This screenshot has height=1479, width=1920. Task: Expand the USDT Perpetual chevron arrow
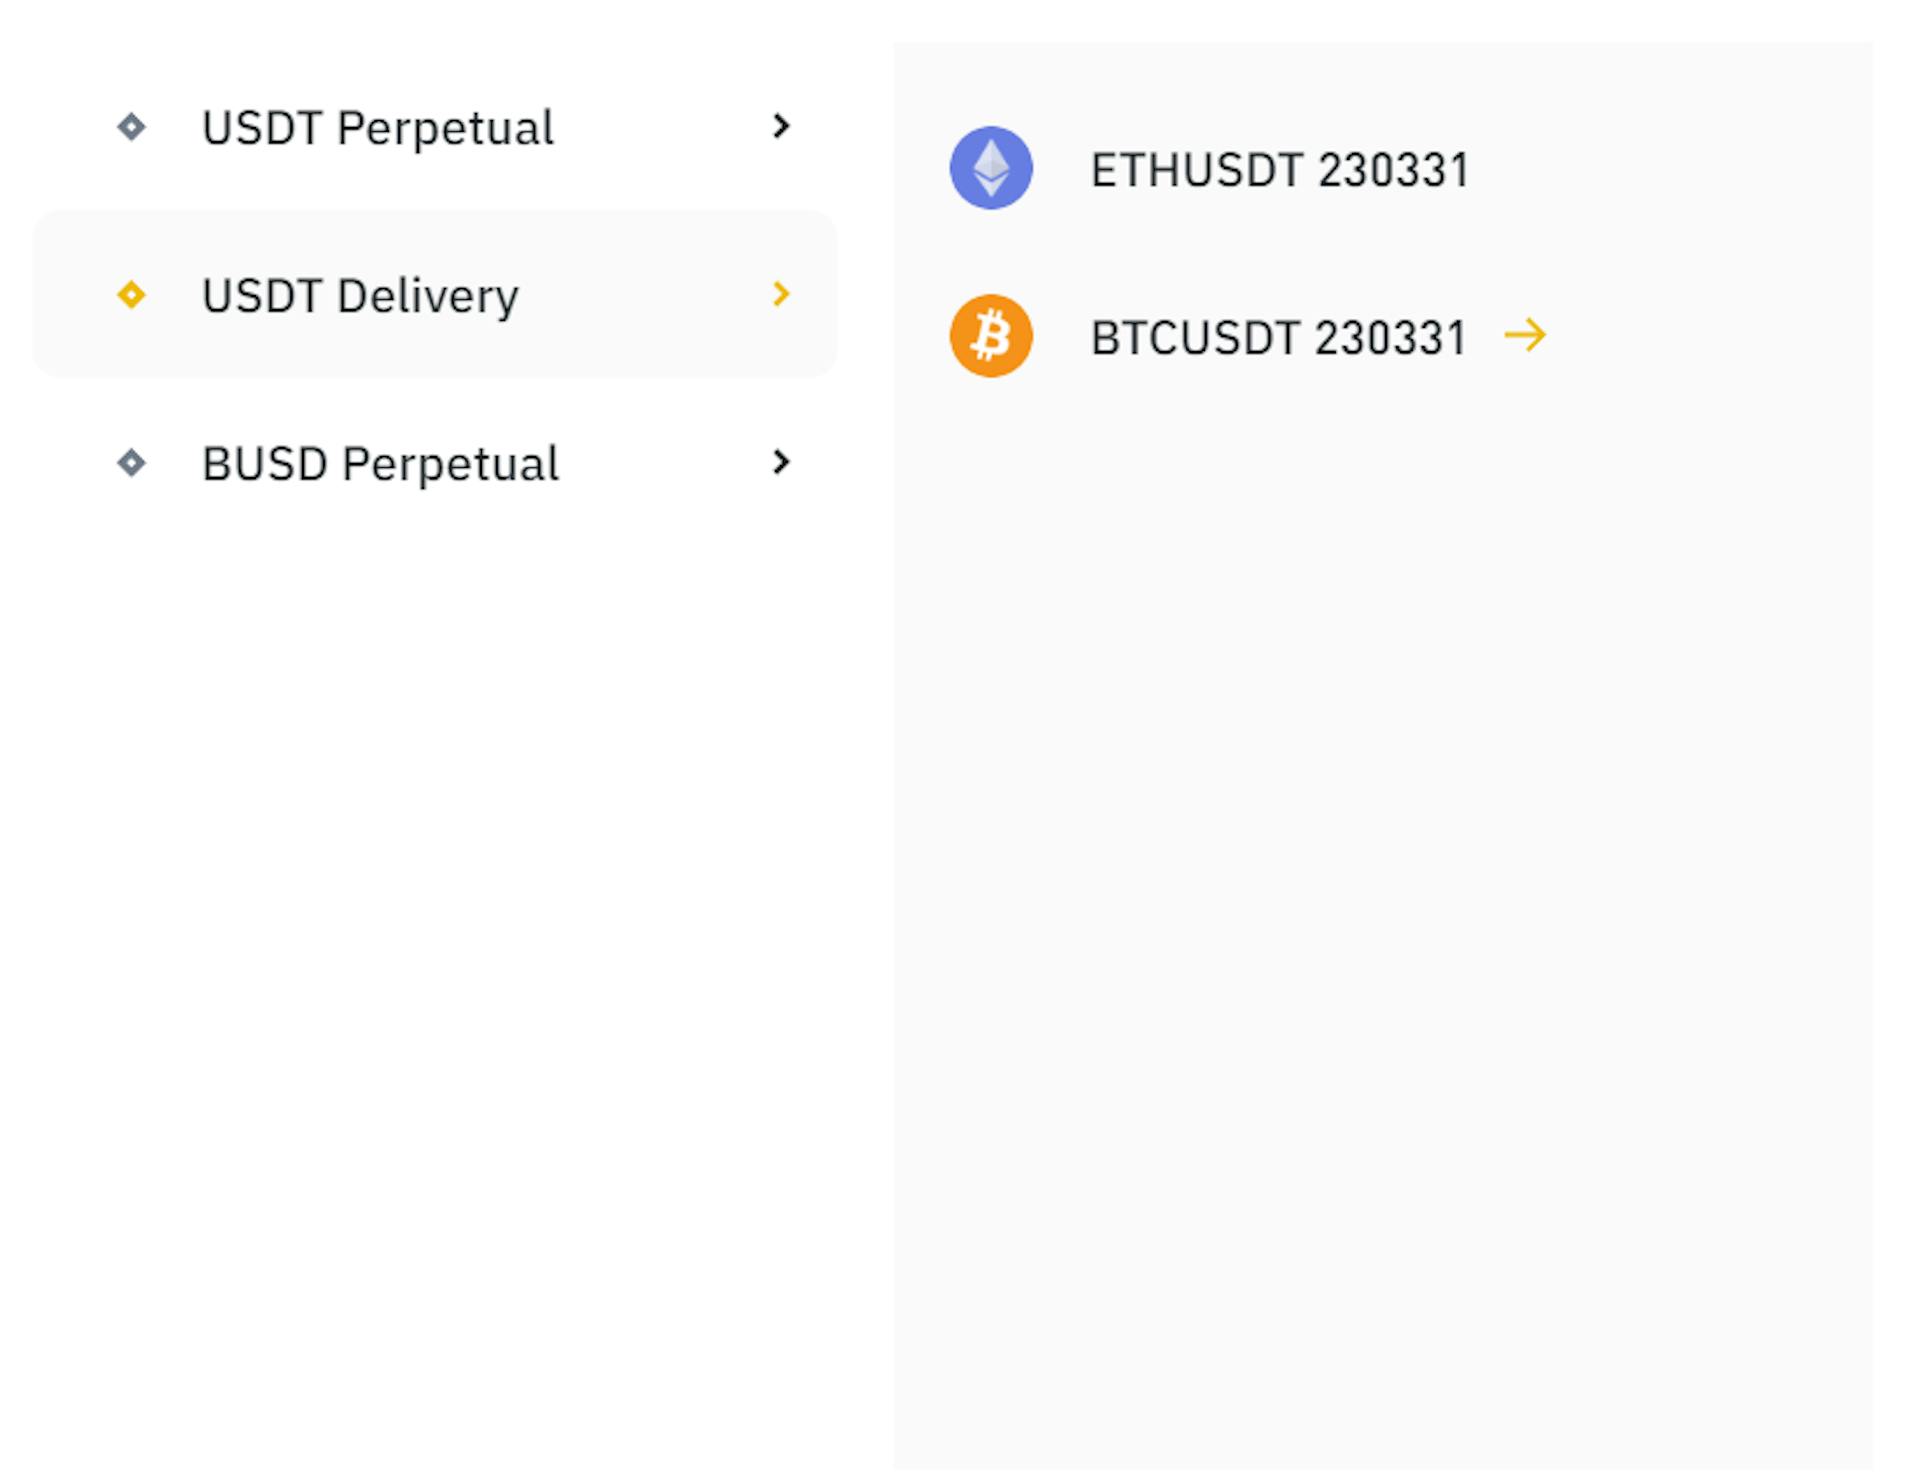coord(781,126)
